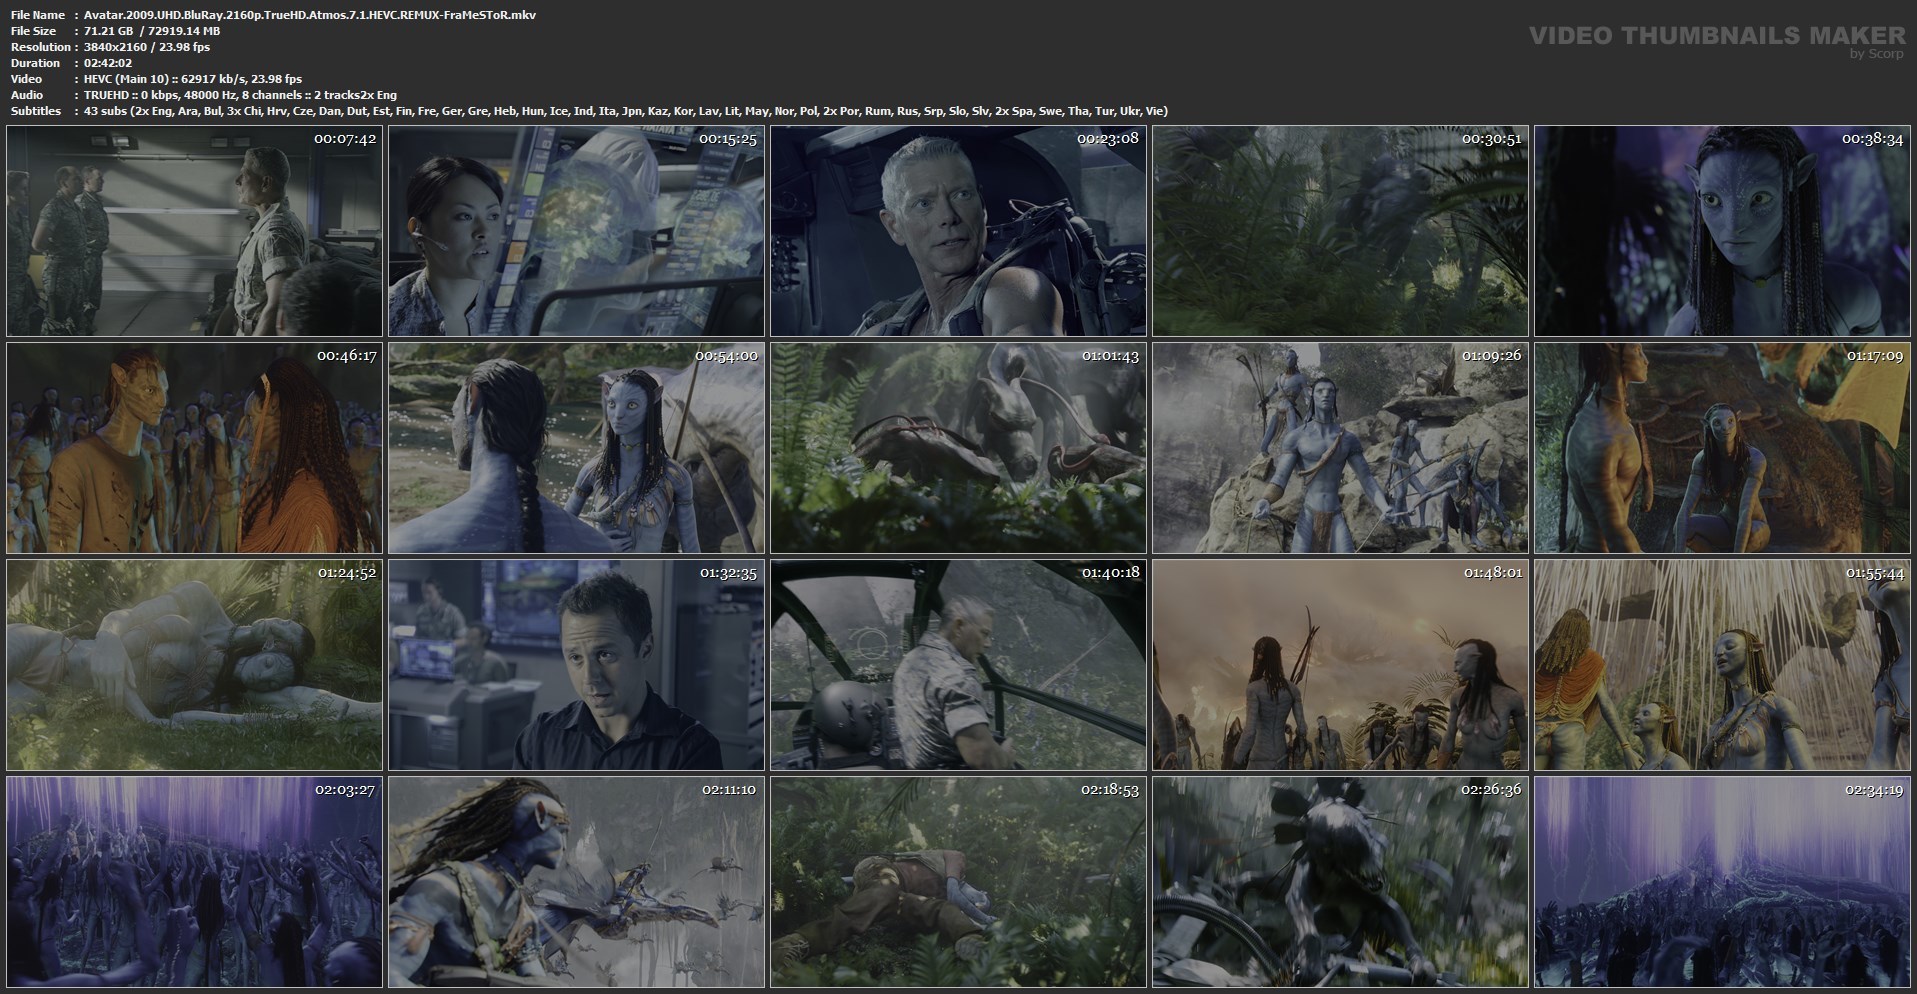
Task: Pick the thumbnail stamped 02:11:10
Action: coord(576,882)
